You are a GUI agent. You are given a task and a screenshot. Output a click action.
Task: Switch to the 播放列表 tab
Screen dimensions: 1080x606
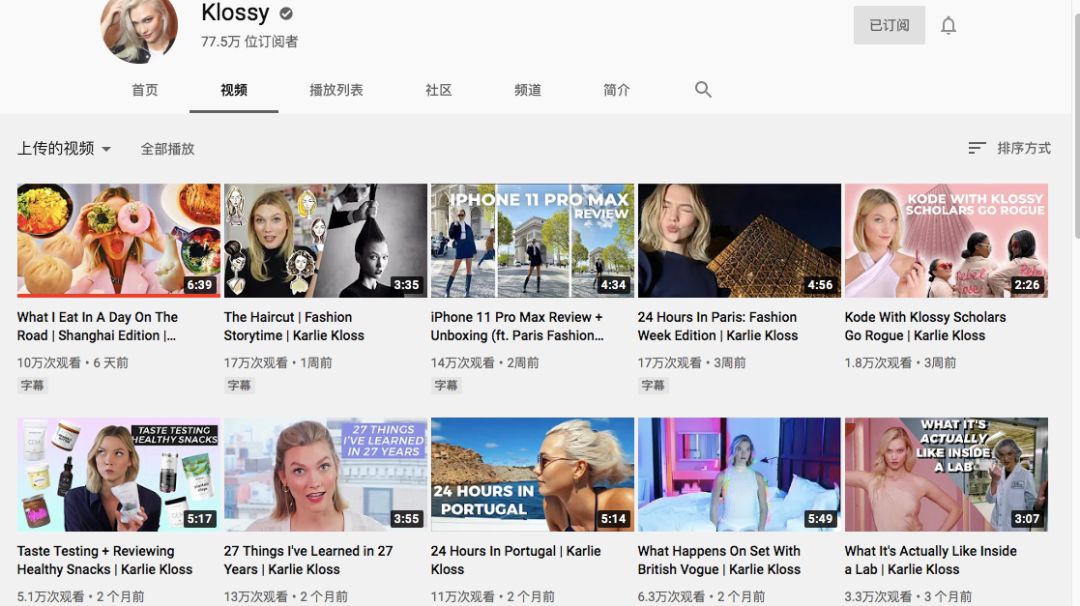tap(336, 90)
